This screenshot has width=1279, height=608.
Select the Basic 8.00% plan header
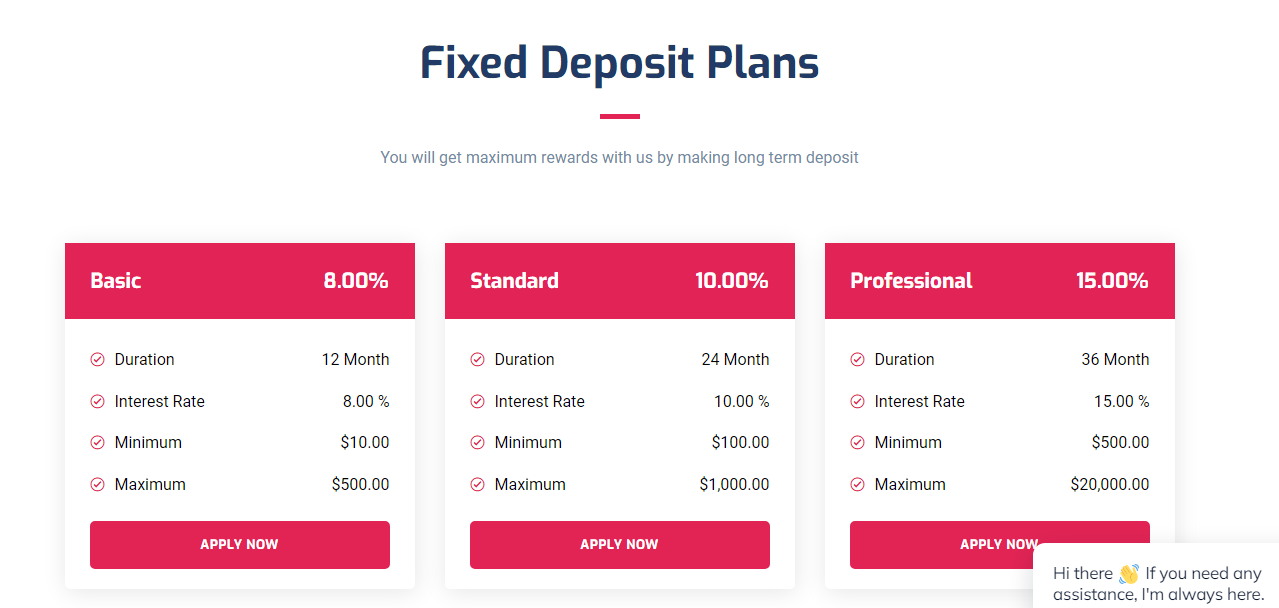tap(240, 281)
